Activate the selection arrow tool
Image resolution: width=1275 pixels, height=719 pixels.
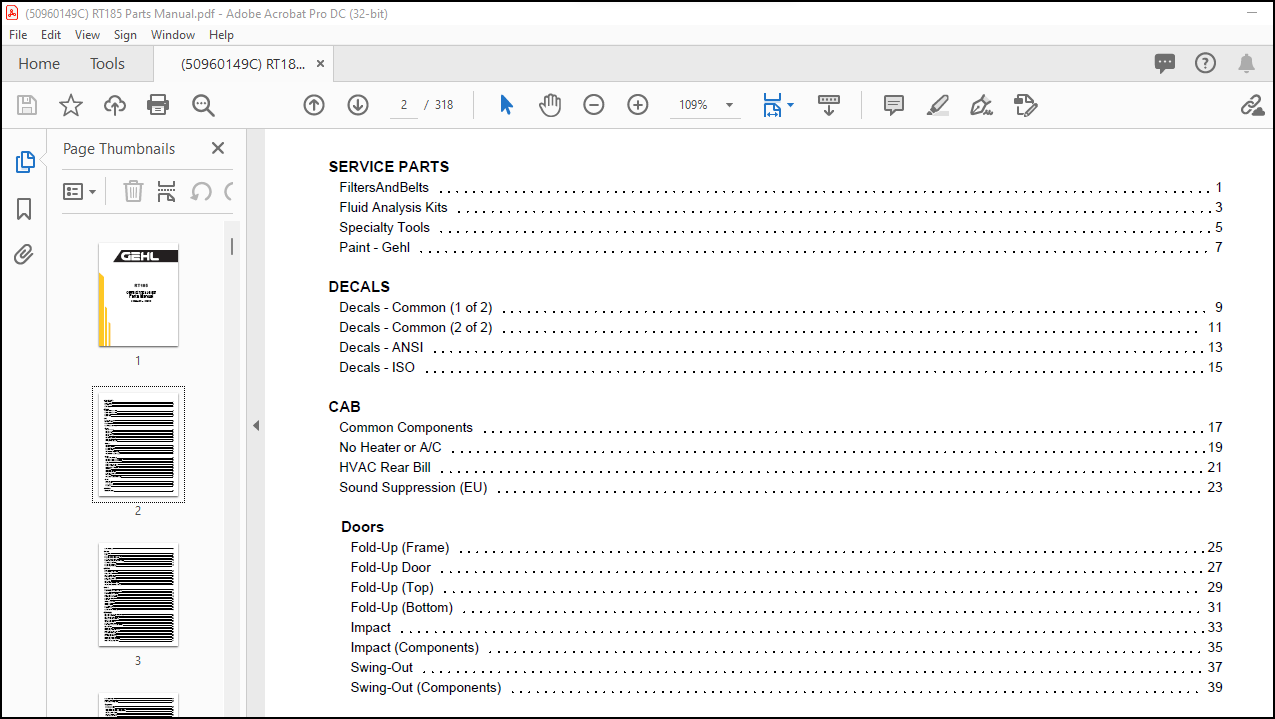click(x=506, y=105)
